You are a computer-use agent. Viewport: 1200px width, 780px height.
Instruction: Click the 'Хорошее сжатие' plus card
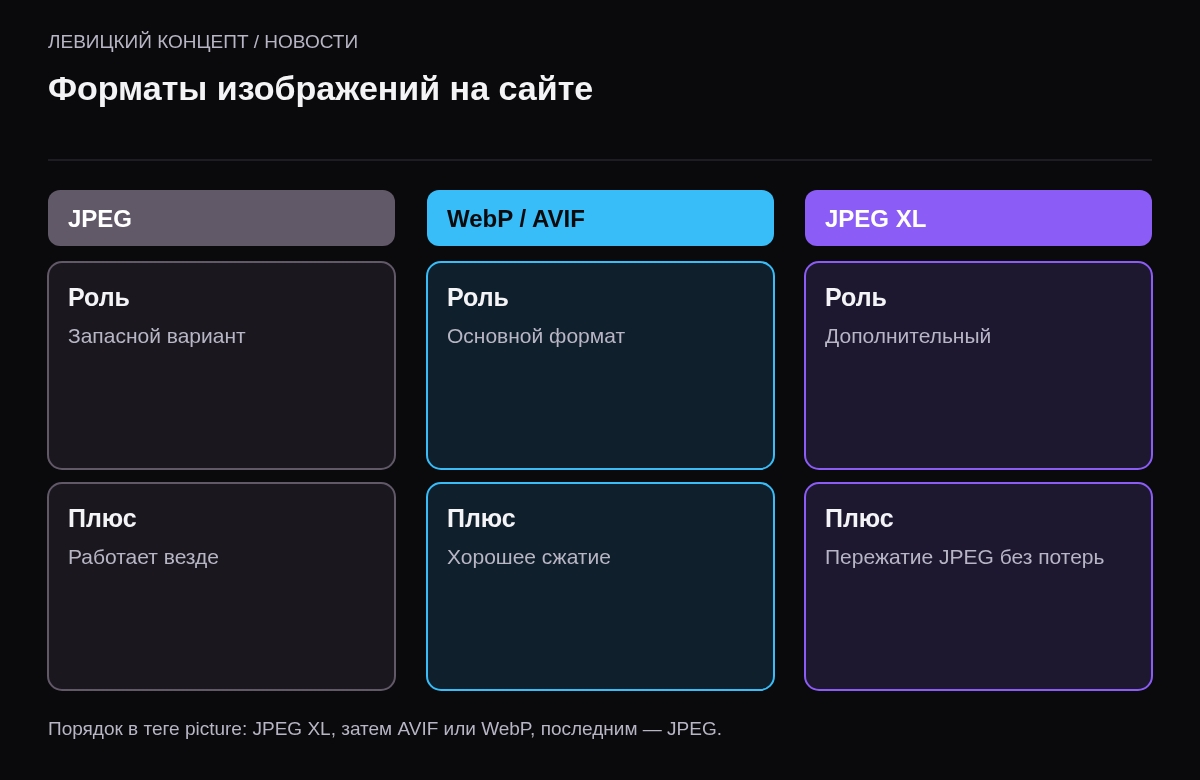600,586
